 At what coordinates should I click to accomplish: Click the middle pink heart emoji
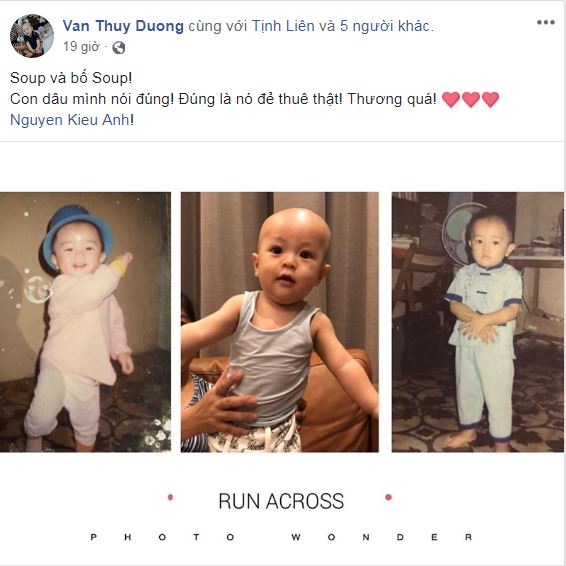(x=471, y=100)
